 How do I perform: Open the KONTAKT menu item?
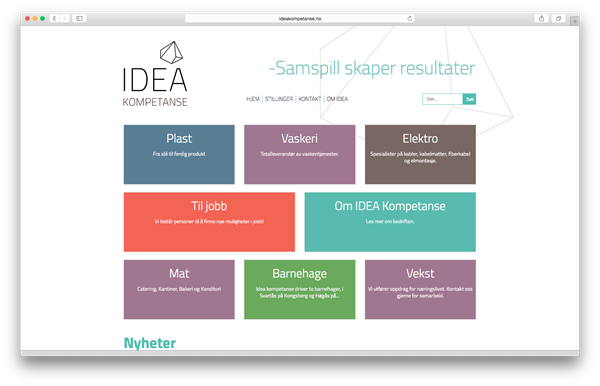point(310,99)
